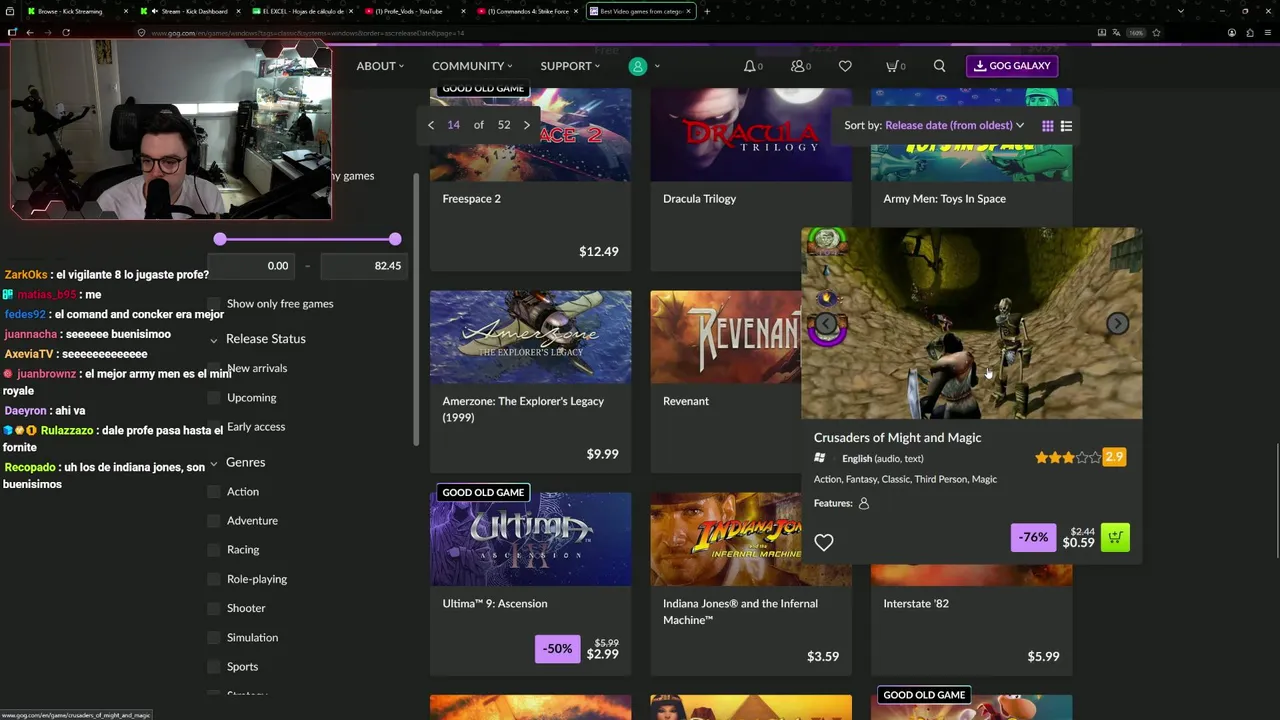Check the Sports genre

pos(214,667)
